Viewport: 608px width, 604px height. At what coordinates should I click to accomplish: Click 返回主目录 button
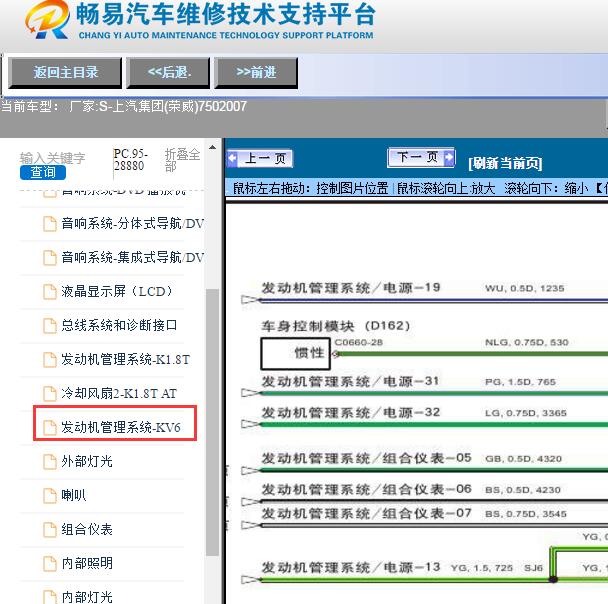(65, 72)
